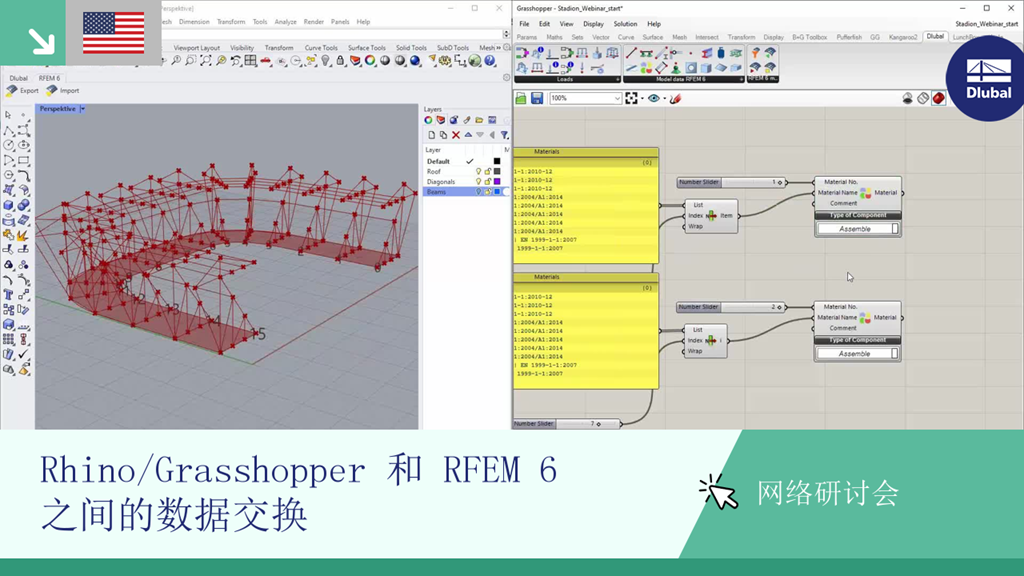1024x576 pixels.
Task: Select the preview eye icon in Grasshopper toolbar
Action: [x=652, y=97]
